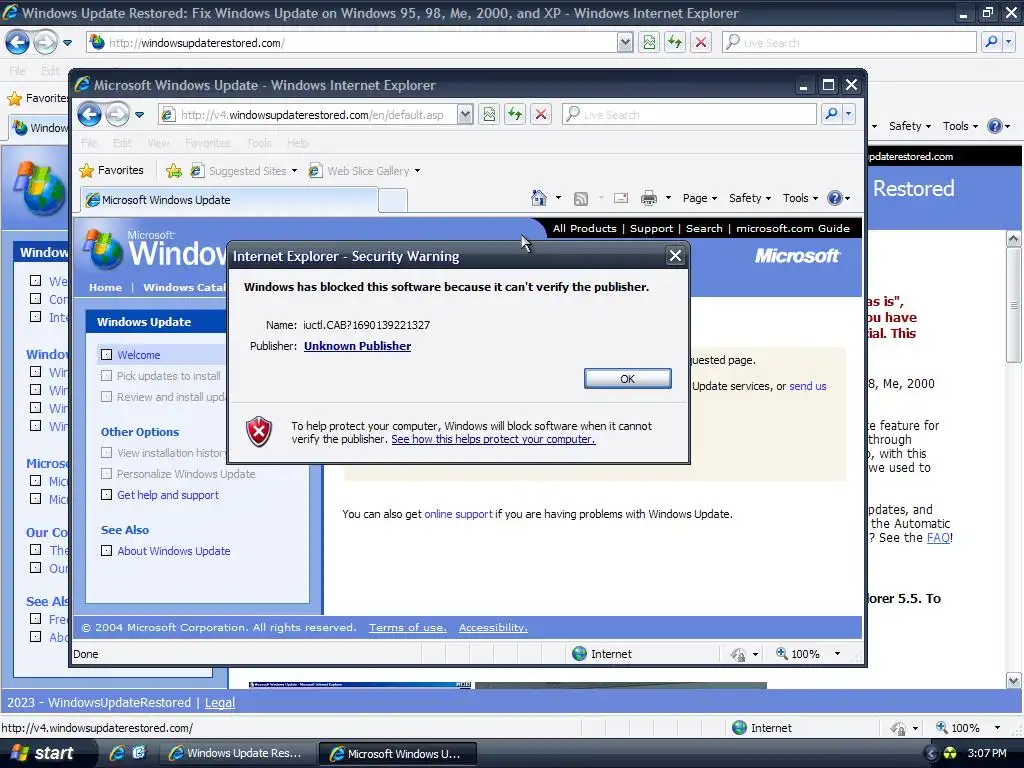Switch to Windows Update Res... taskbar button
This screenshot has height=768, width=1024.
pyautogui.click(x=238, y=753)
